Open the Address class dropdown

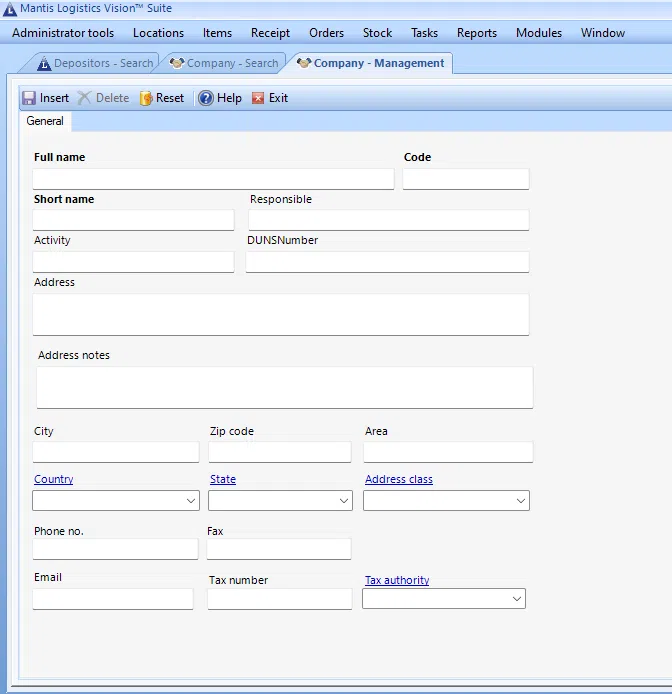tap(521, 500)
